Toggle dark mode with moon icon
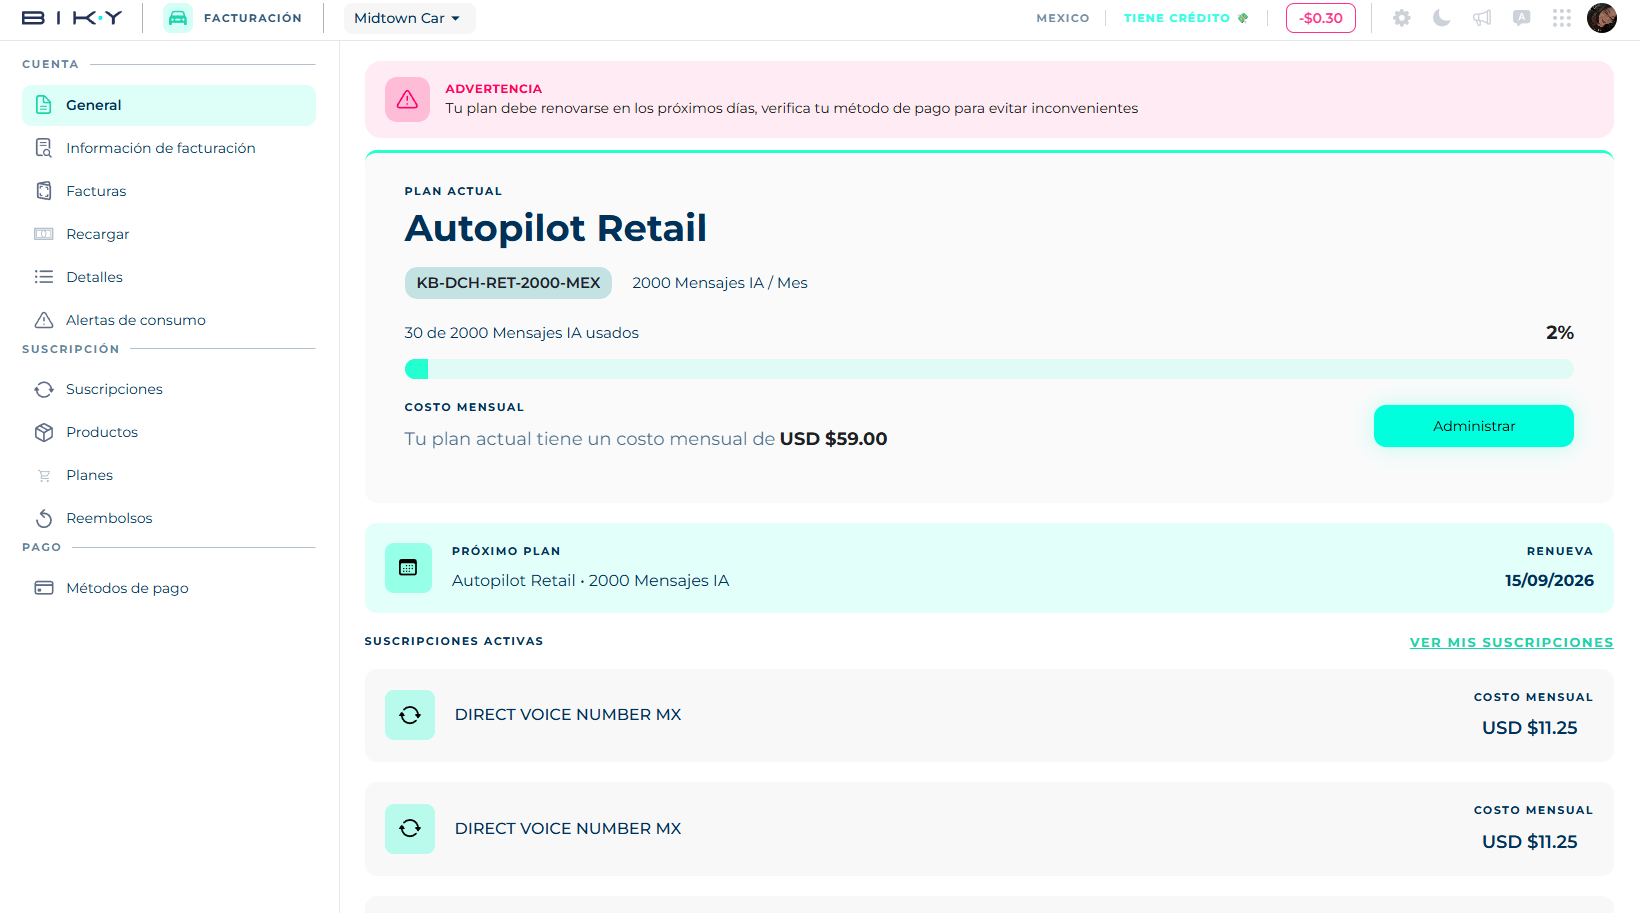This screenshot has width=1640, height=913. point(1442,18)
